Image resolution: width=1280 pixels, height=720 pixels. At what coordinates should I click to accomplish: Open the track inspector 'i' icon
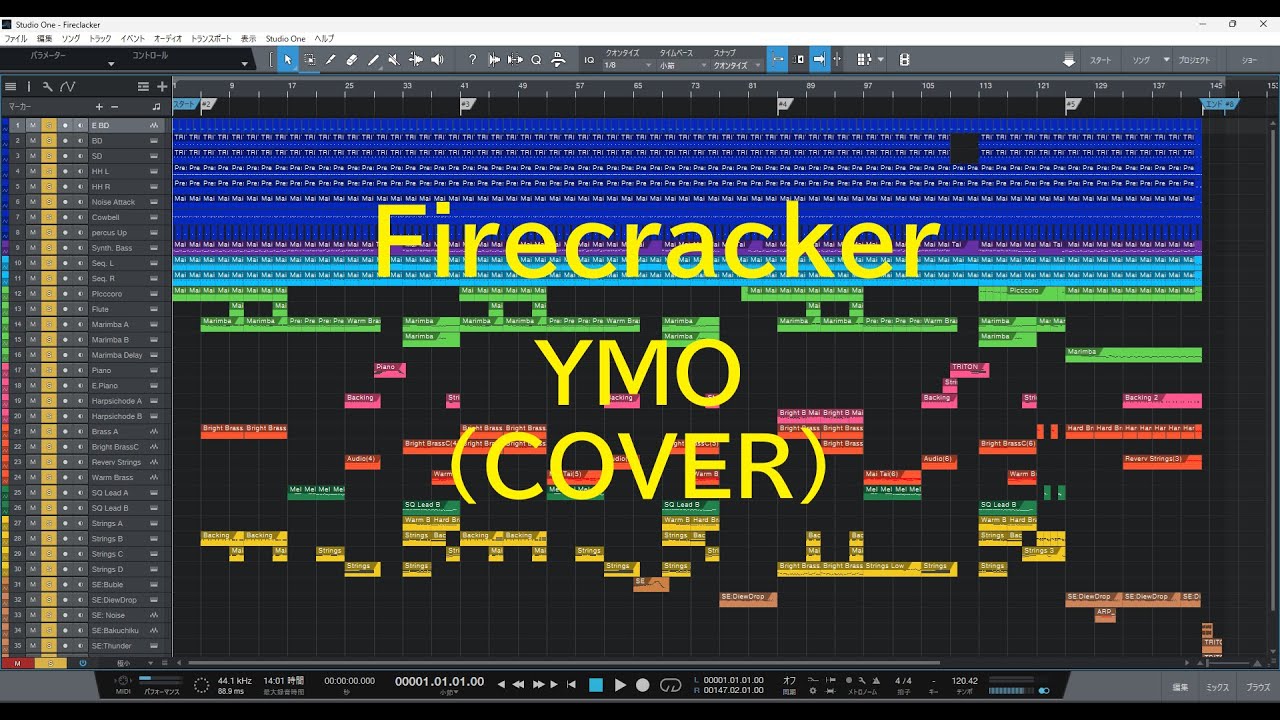click(x=29, y=87)
